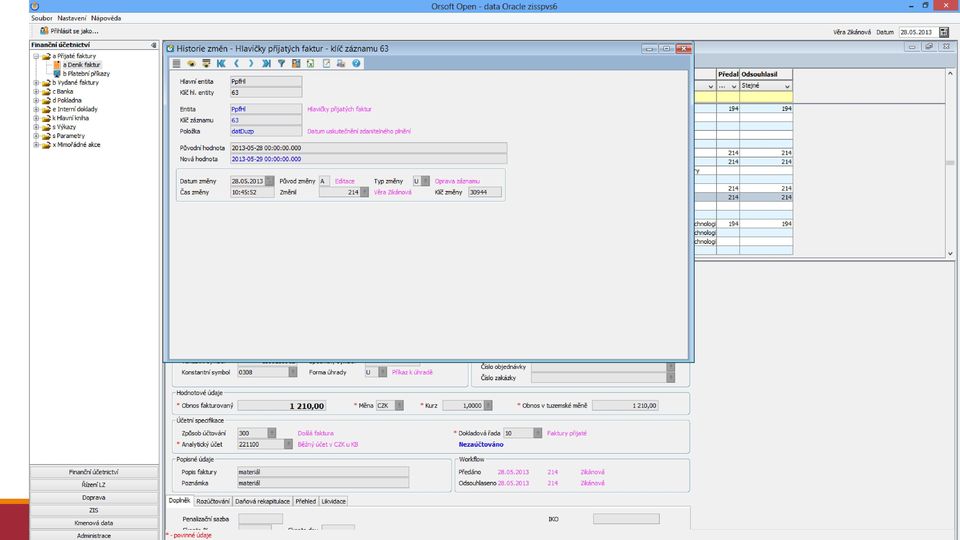Open the Doprava module button
This screenshot has height=540, width=960.
[x=94, y=497]
